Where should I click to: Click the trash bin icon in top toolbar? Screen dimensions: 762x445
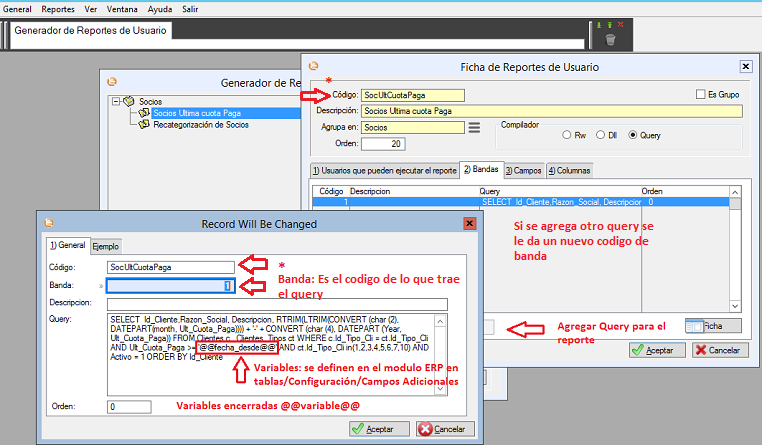click(610, 40)
